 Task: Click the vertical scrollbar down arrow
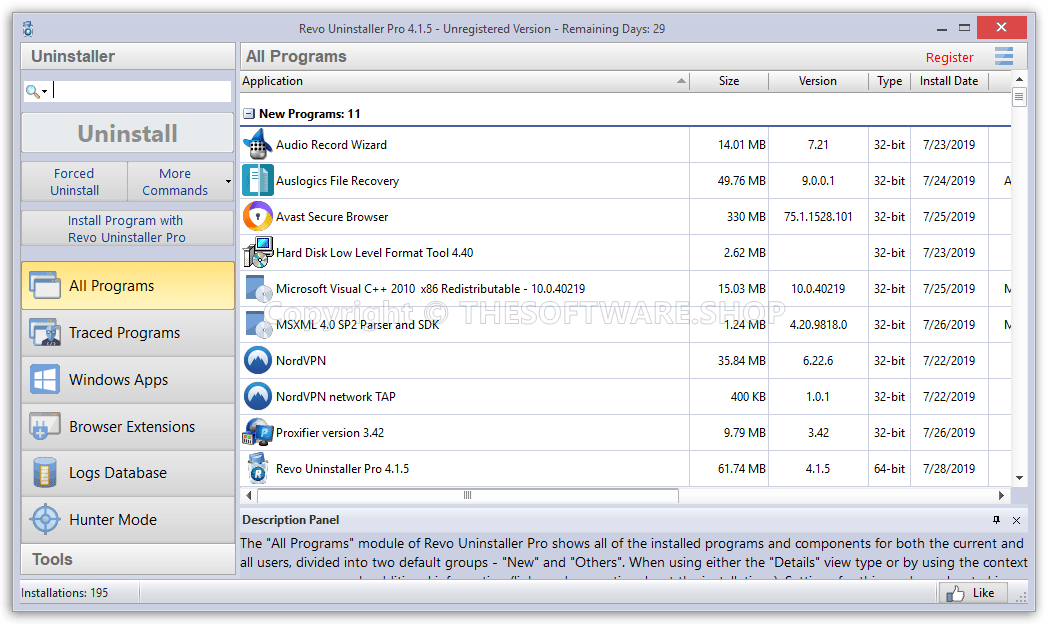[1019, 478]
